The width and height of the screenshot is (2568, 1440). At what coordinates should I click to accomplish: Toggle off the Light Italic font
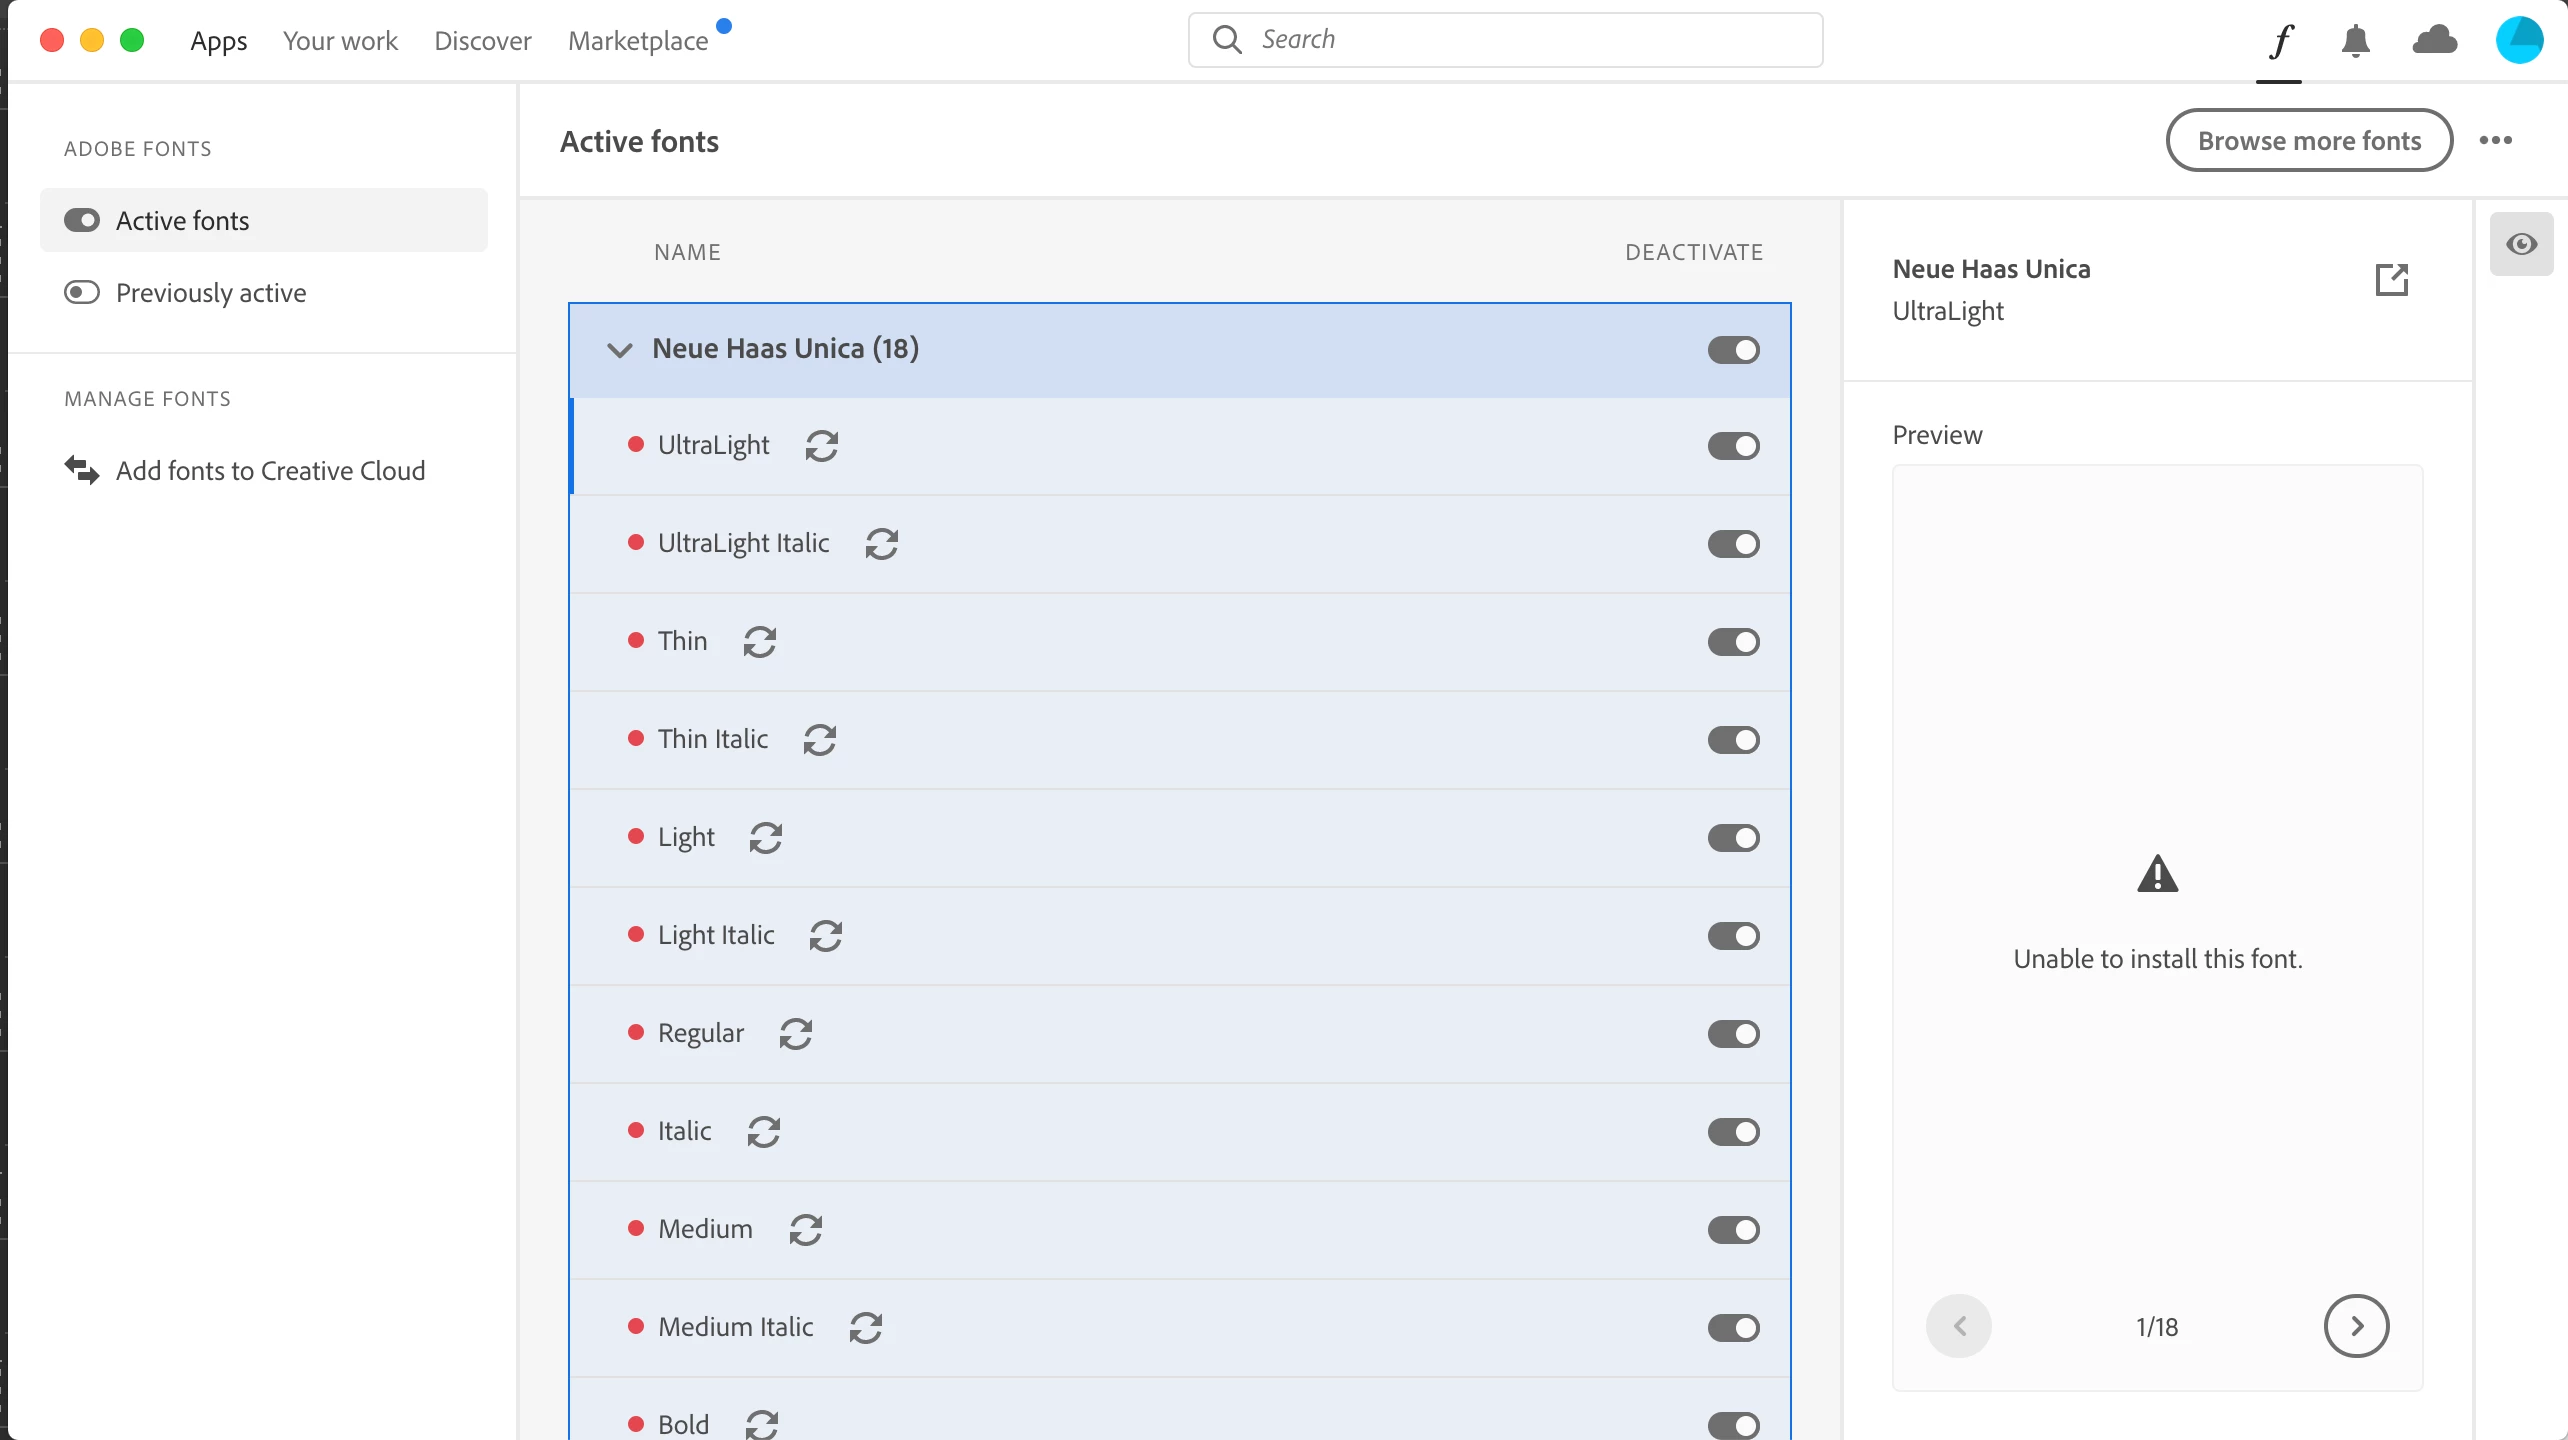(1733, 936)
